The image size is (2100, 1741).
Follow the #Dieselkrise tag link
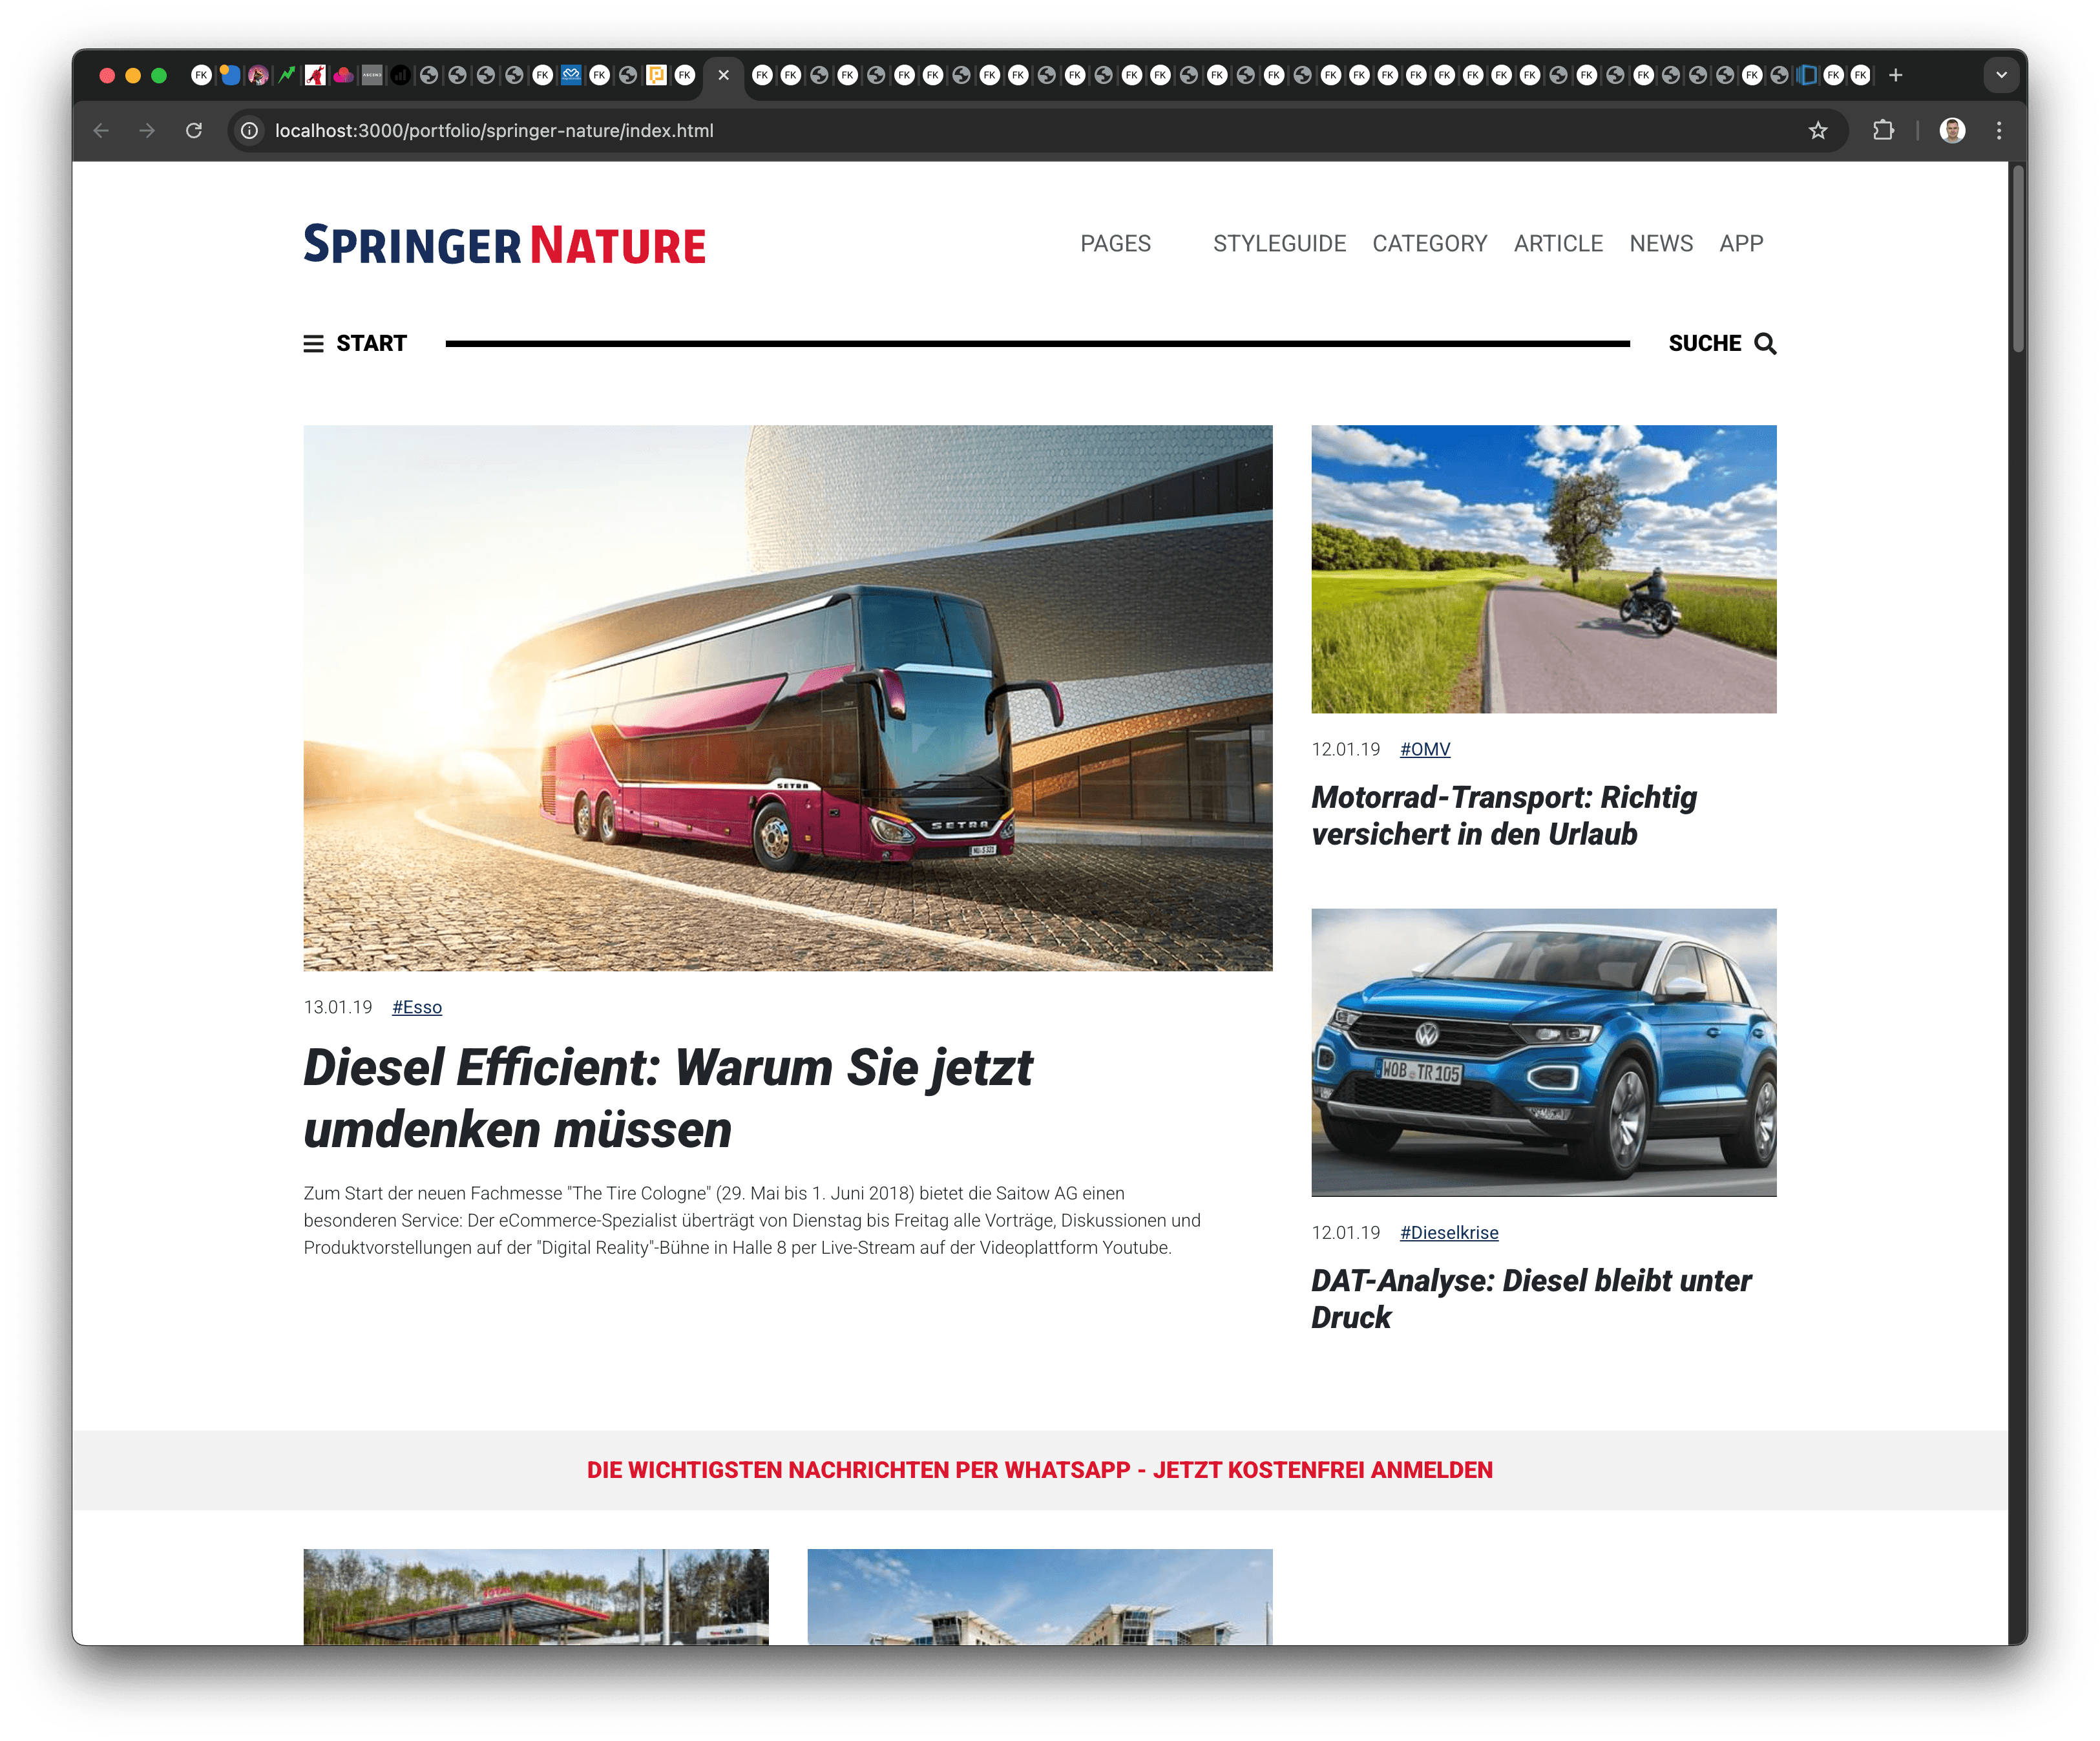point(1449,1233)
